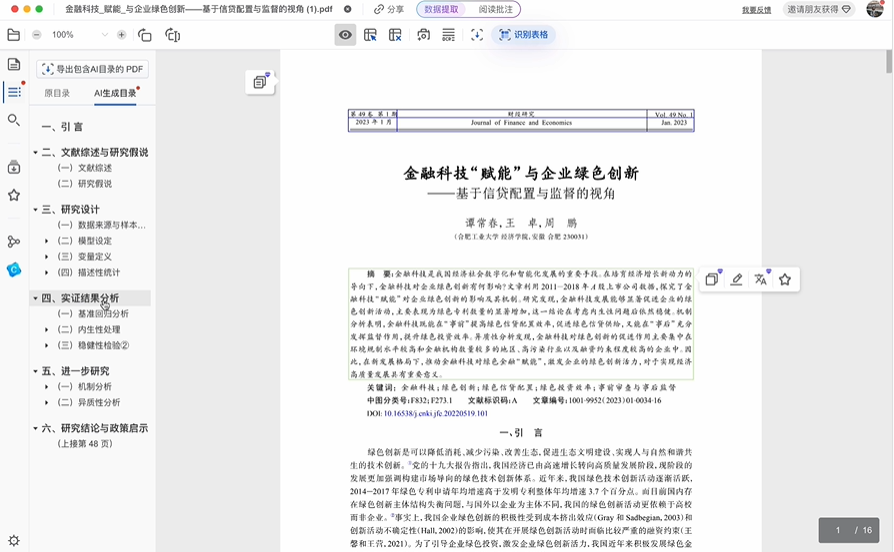Switch to 原目录 tab

click(x=57, y=93)
